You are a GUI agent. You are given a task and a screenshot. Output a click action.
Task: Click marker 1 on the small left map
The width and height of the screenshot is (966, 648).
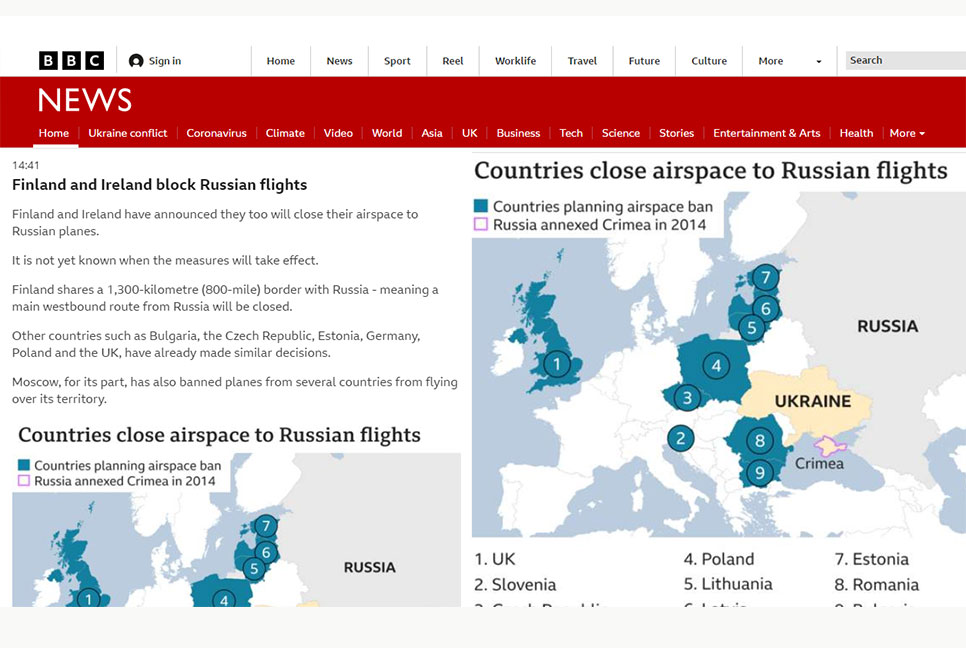click(x=89, y=599)
